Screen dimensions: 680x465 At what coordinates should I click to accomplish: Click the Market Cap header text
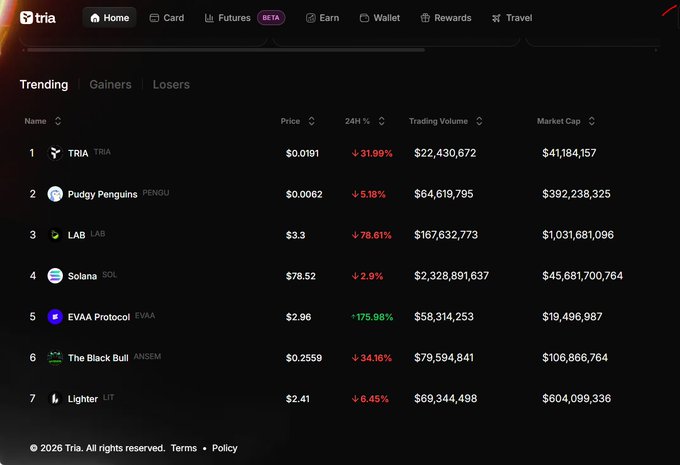point(559,121)
